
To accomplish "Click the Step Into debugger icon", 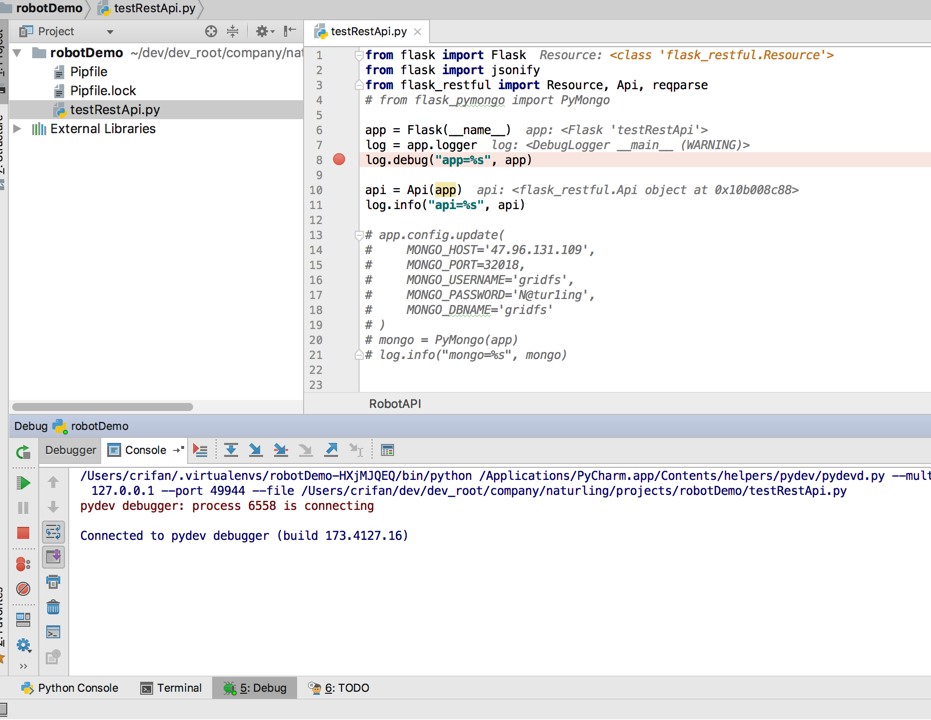I will click(x=256, y=451).
